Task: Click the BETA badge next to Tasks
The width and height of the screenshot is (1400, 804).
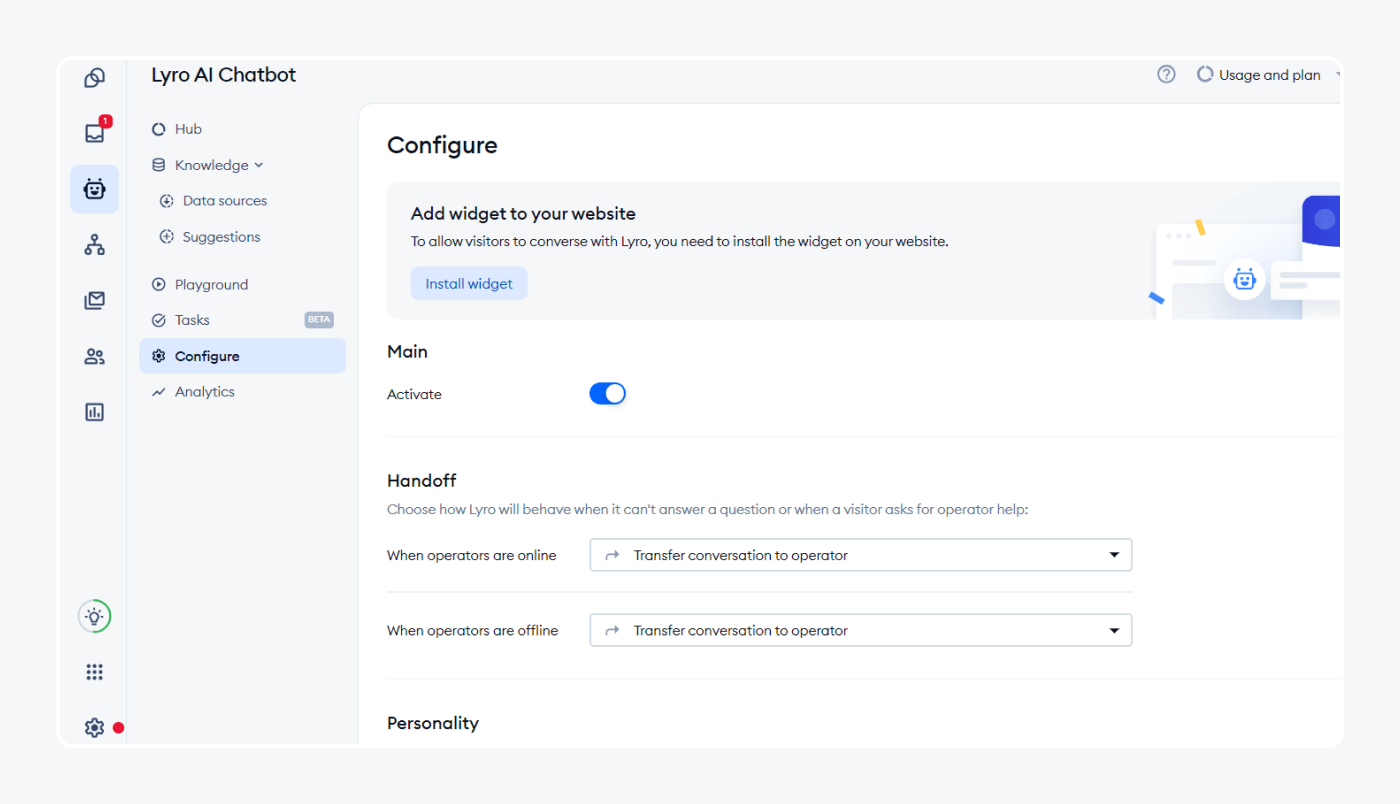Action: click(x=319, y=320)
